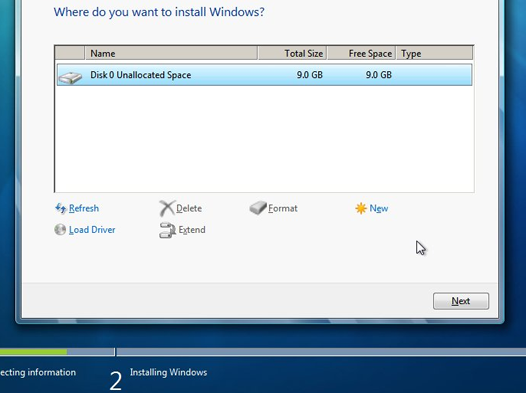Click the Refresh arrows icon
The width and height of the screenshot is (526, 393).
[x=60, y=208]
